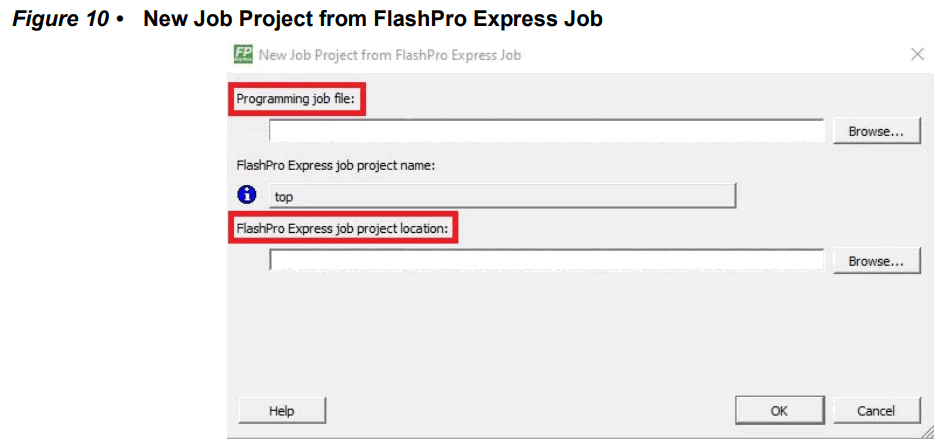Image resolution: width=946 pixels, height=448 pixels.
Task: Select the project name field containing "top"
Action: pos(503,196)
